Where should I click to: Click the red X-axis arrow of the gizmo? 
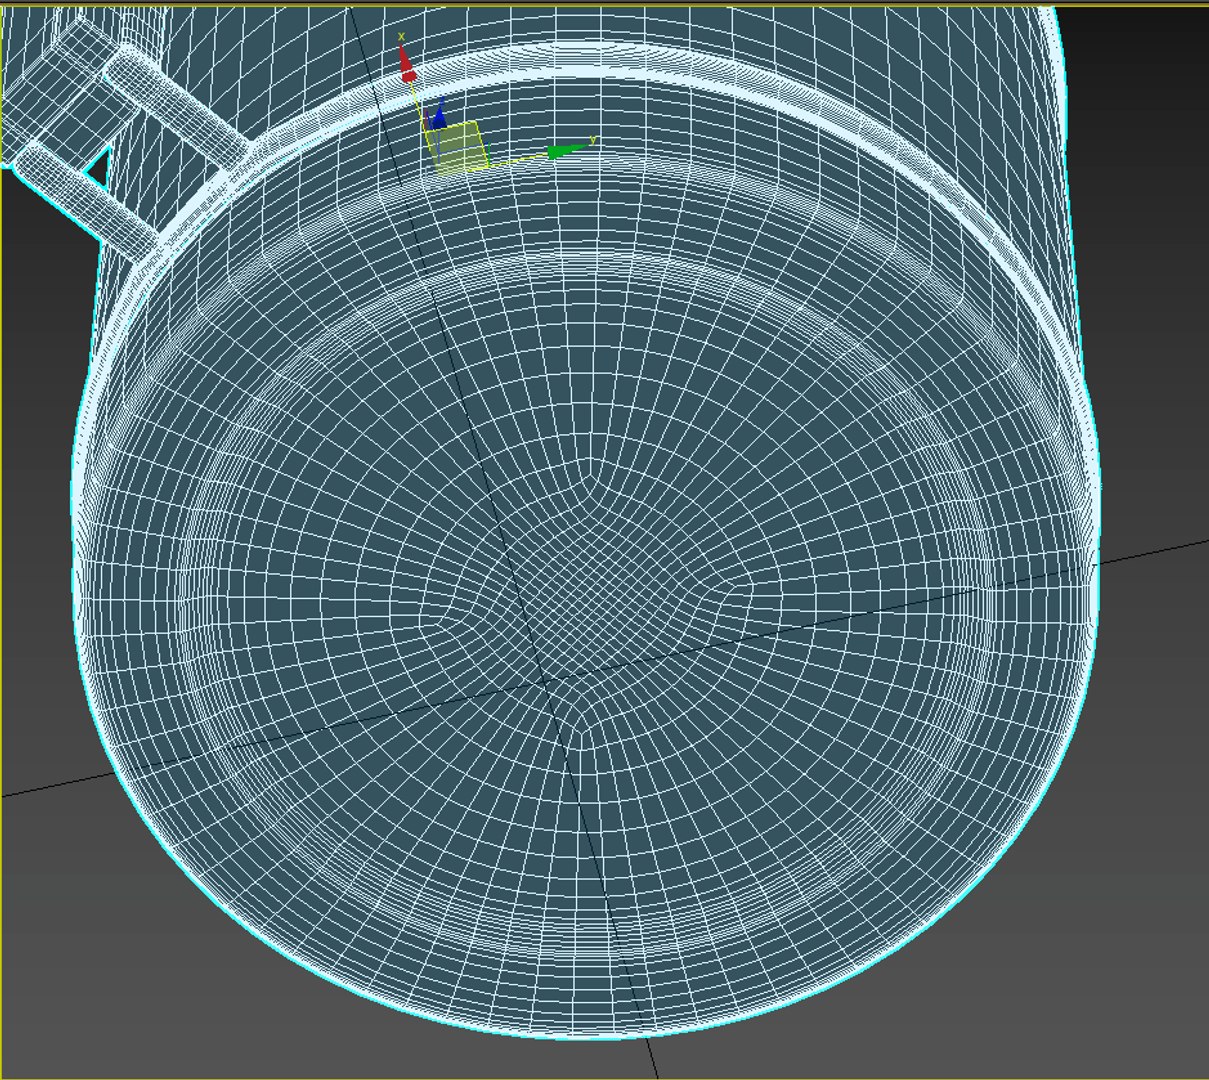[x=406, y=63]
